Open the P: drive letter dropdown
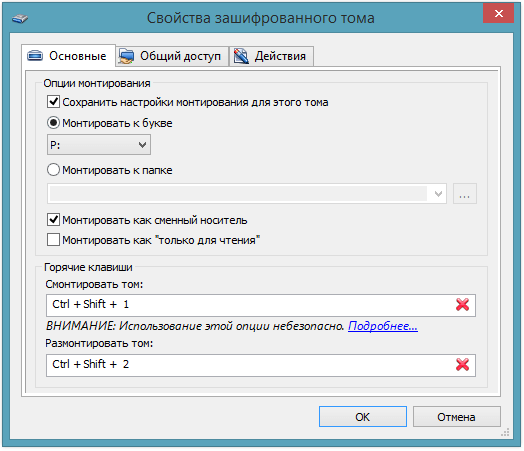 click(99, 145)
